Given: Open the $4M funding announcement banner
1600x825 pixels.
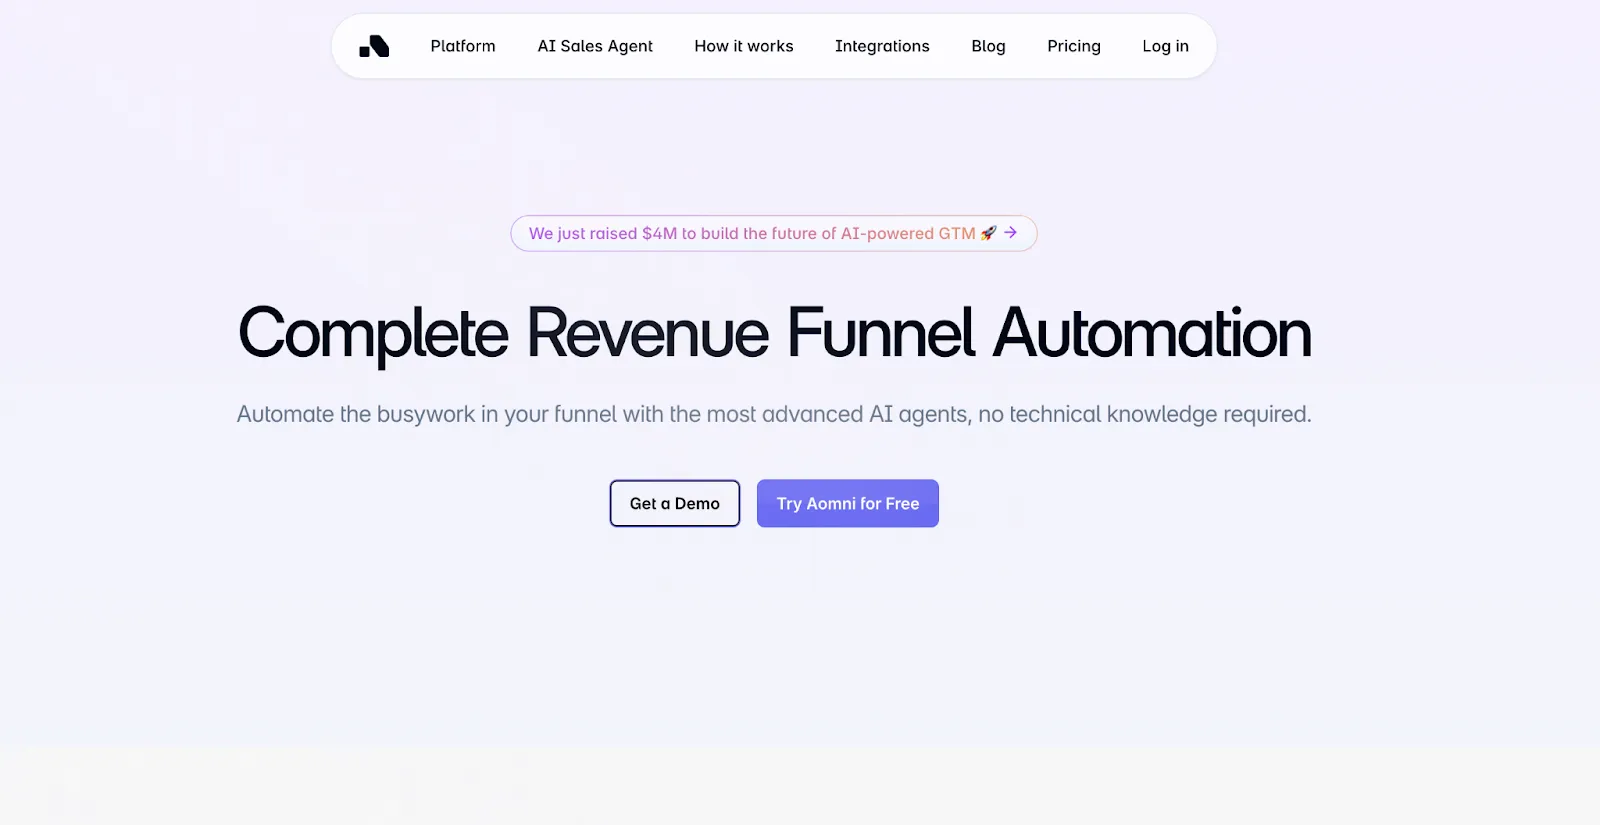Looking at the screenshot, I should point(774,233).
